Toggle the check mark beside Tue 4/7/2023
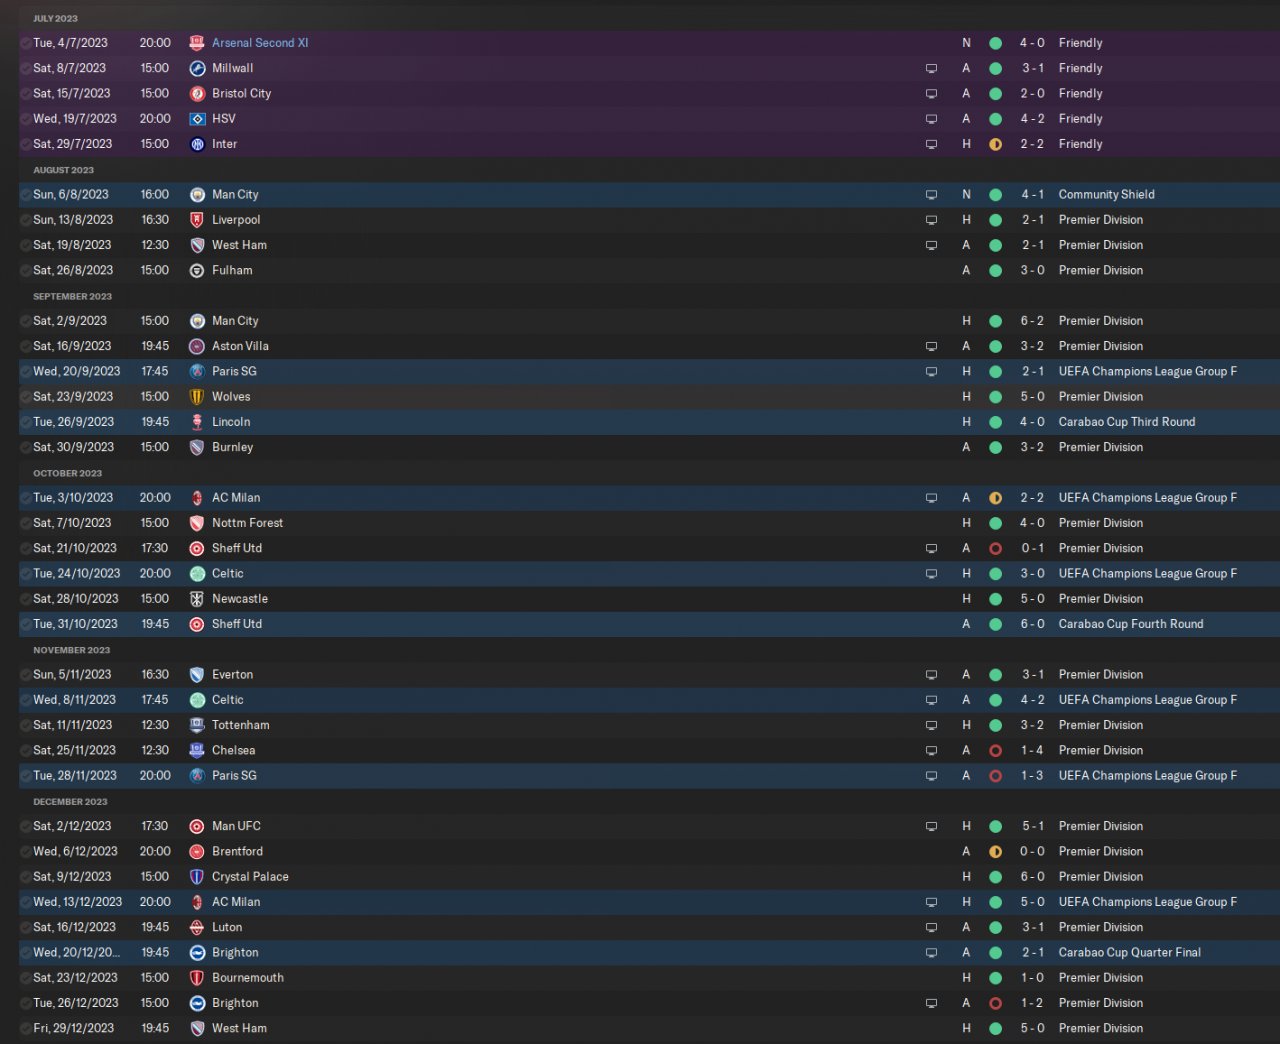Screen dimensions: 1280x1044 point(25,43)
